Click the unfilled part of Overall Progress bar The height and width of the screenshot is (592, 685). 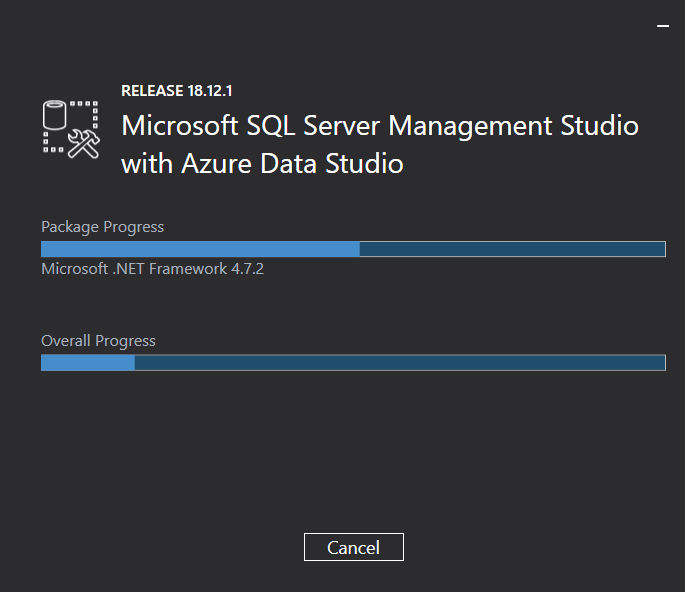pyautogui.click(x=400, y=363)
